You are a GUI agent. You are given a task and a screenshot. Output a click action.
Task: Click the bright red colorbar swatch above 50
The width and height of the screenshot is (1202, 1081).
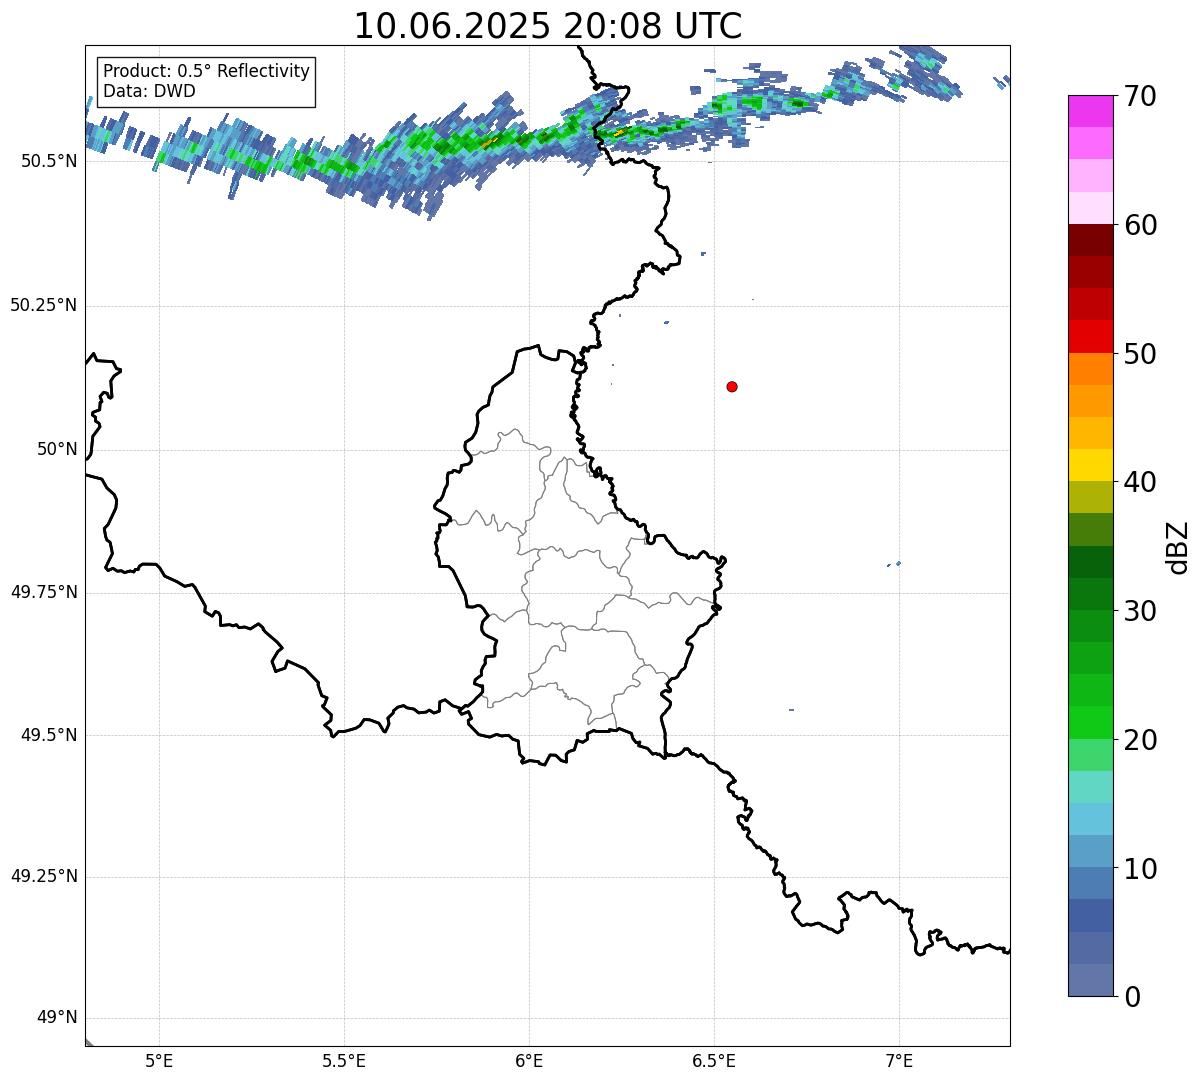tap(1090, 336)
